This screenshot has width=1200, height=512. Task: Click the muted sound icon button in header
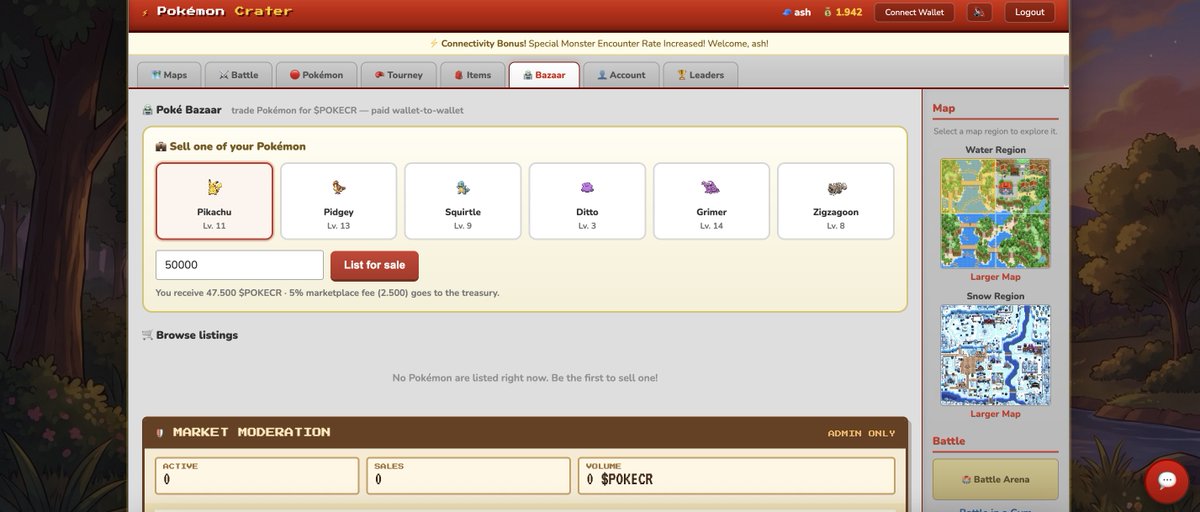coord(979,12)
